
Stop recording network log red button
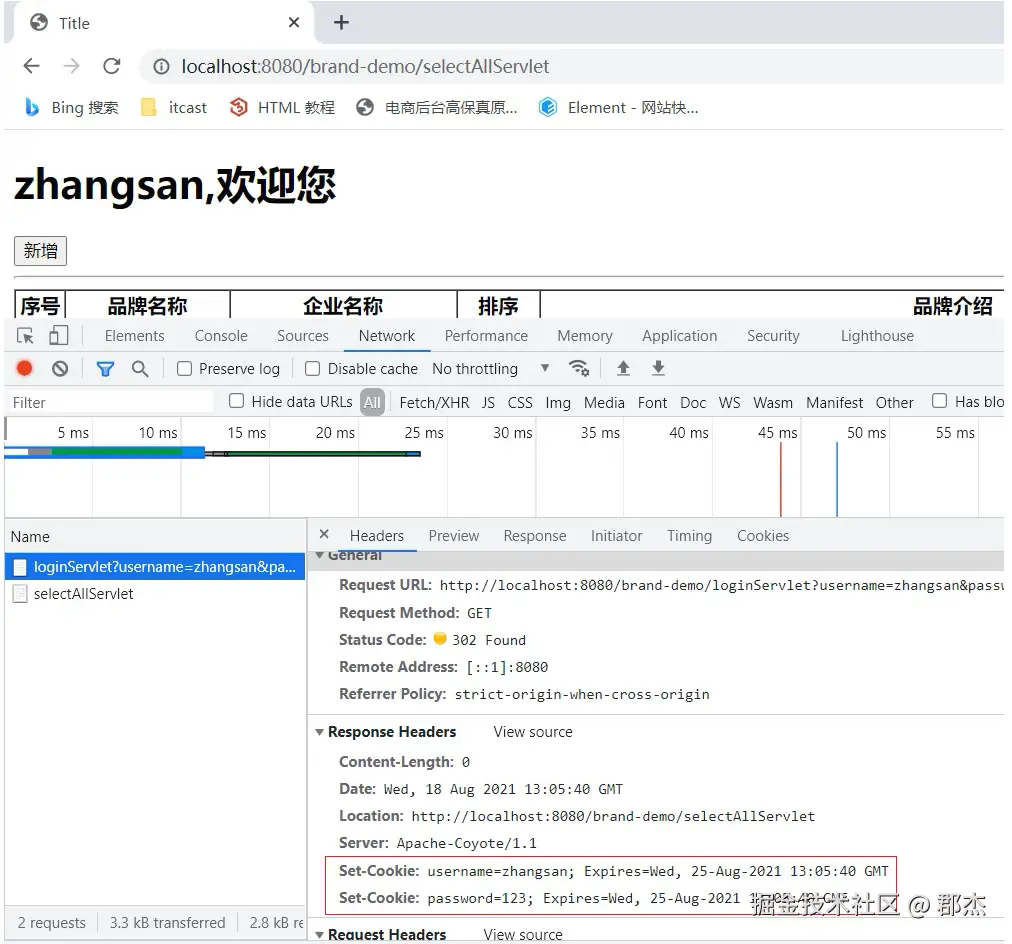[25, 368]
